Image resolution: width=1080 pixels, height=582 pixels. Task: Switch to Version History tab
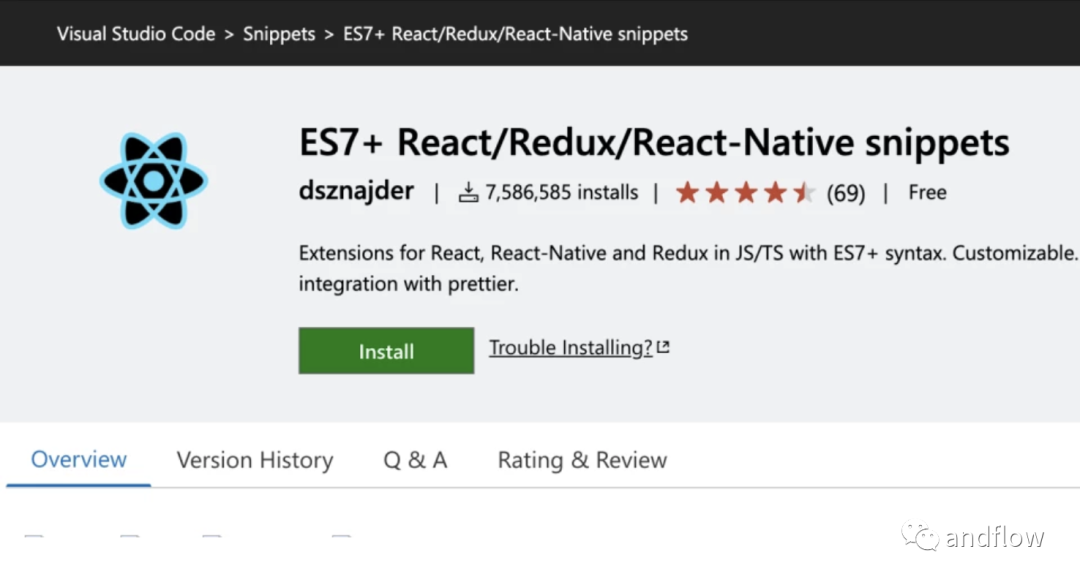pos(255,460)
